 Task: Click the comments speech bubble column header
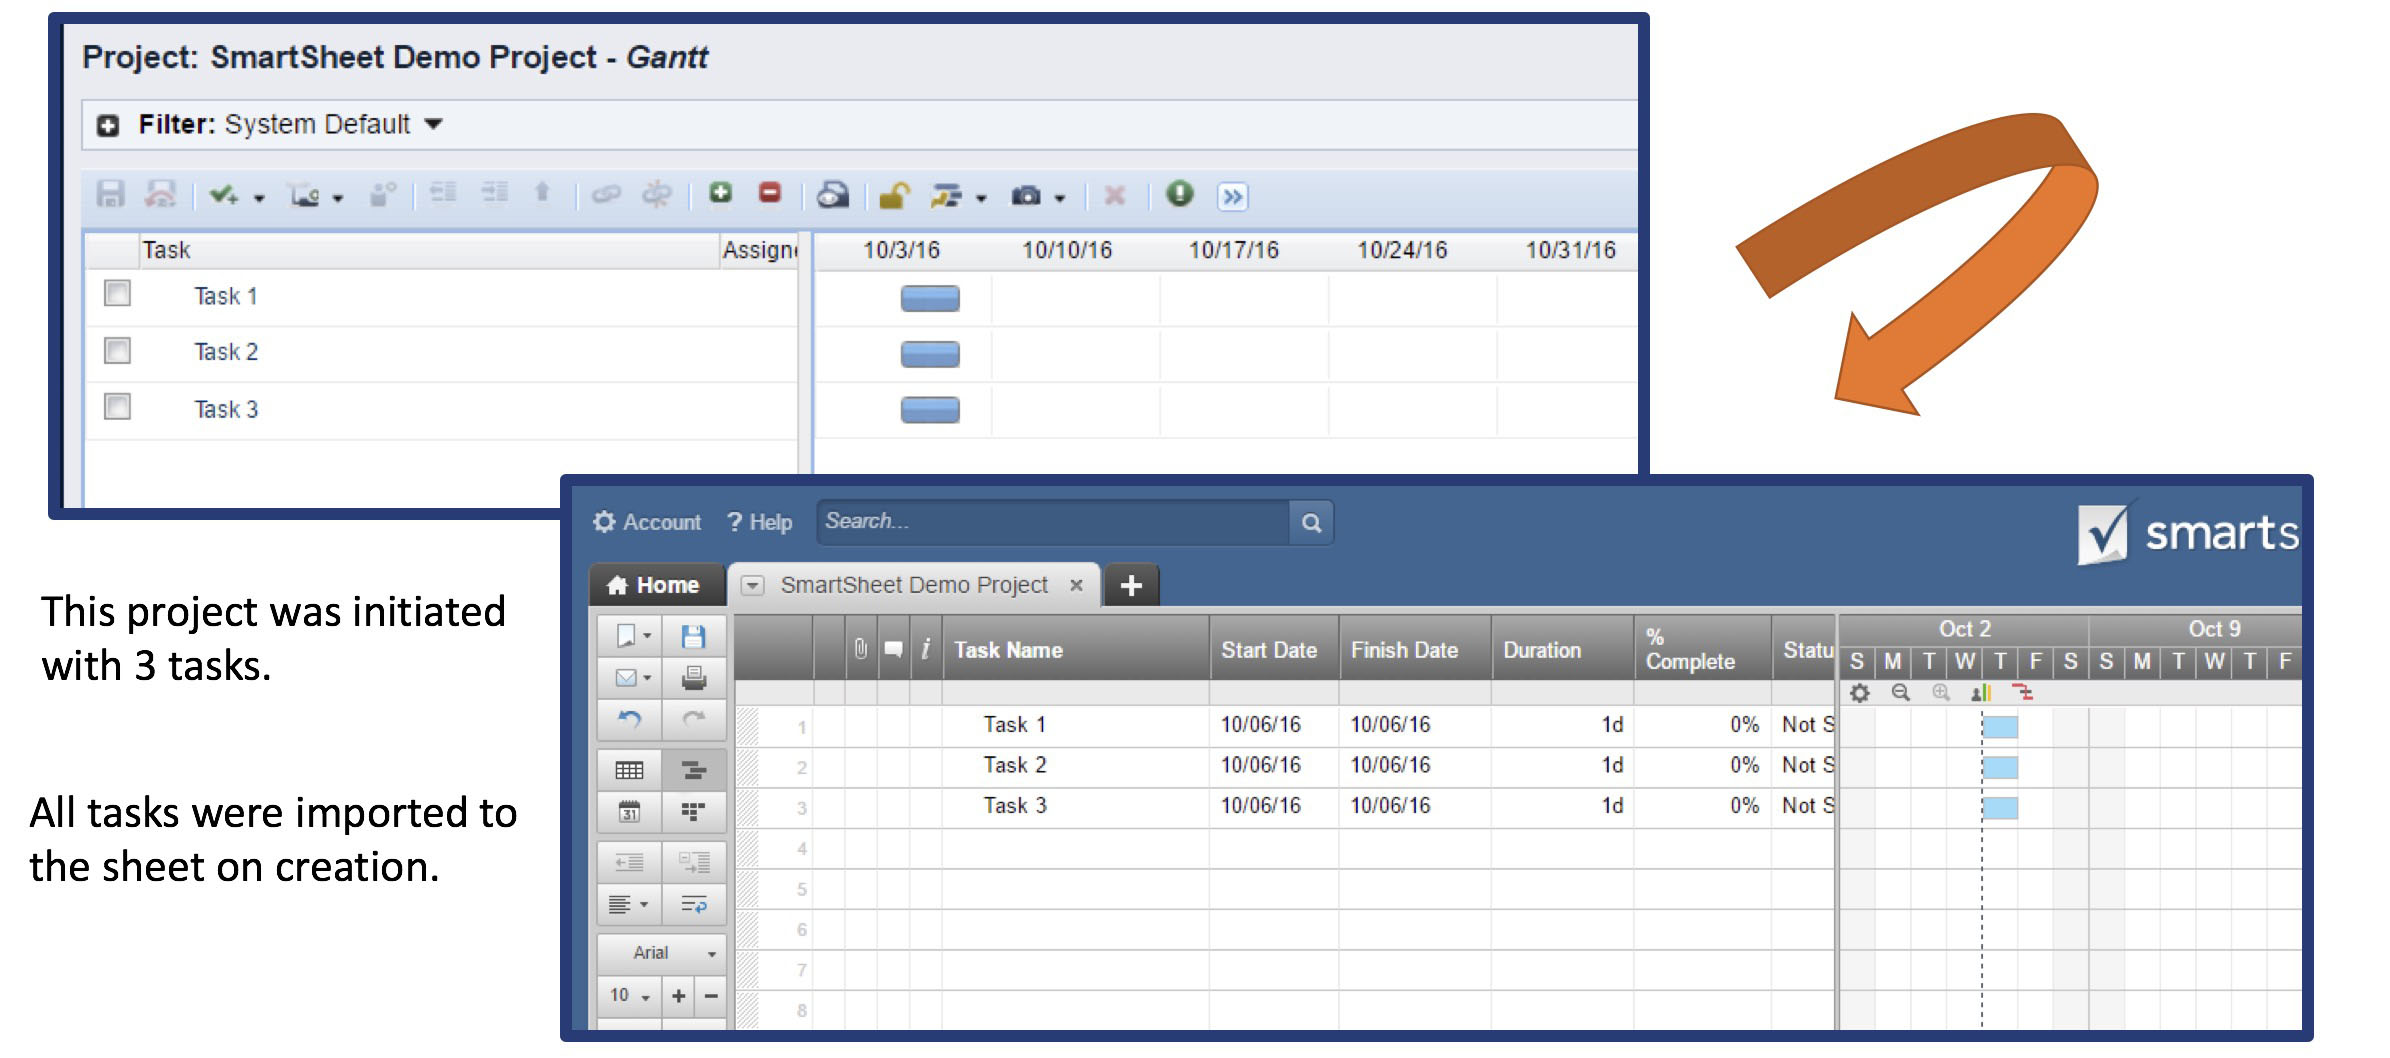coord(893,649)
